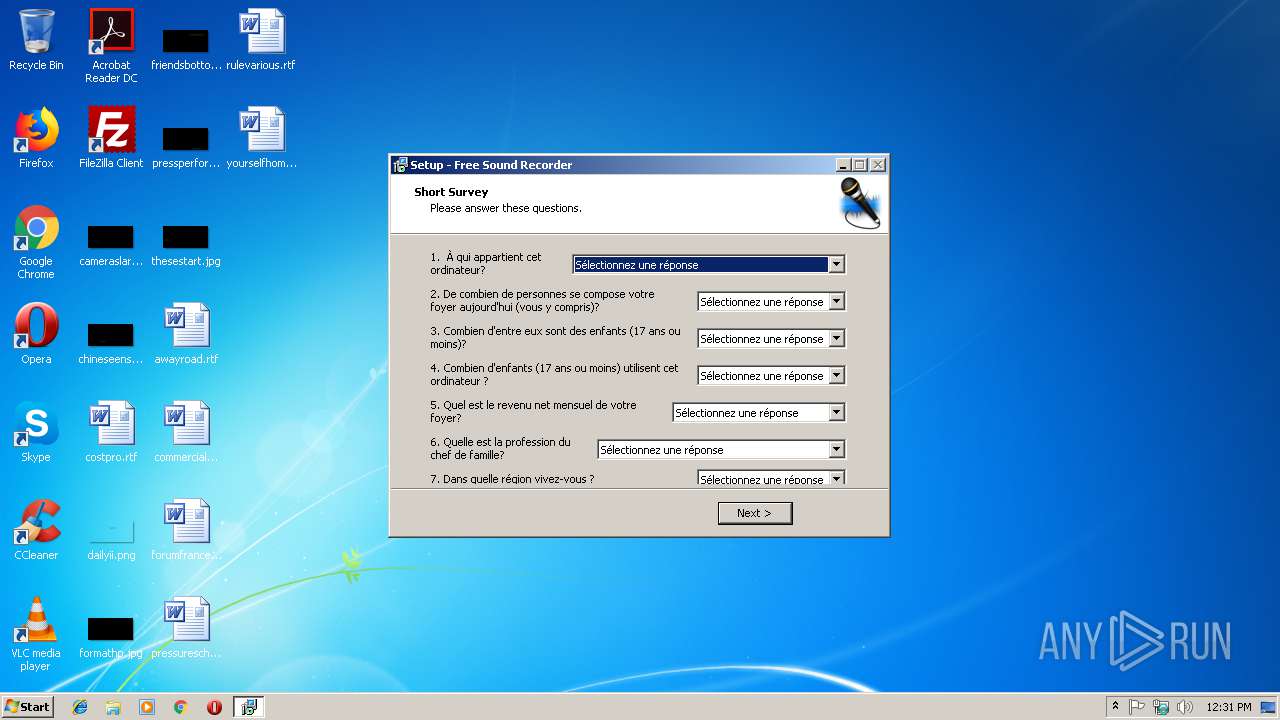Click the Next > button
The image size is (1280, 720).
755,513
